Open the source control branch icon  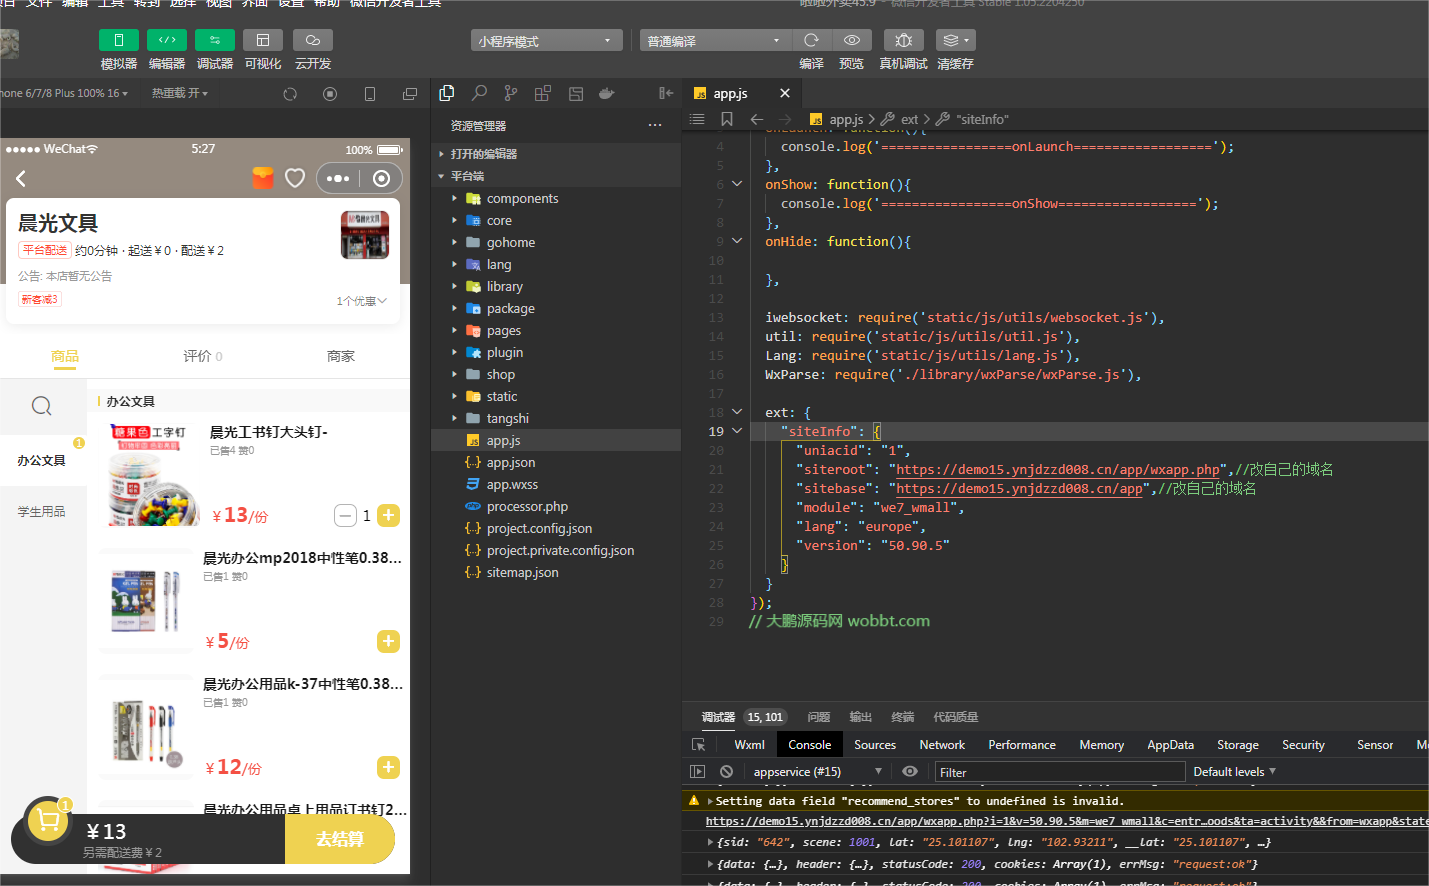[x=511, y=93]
